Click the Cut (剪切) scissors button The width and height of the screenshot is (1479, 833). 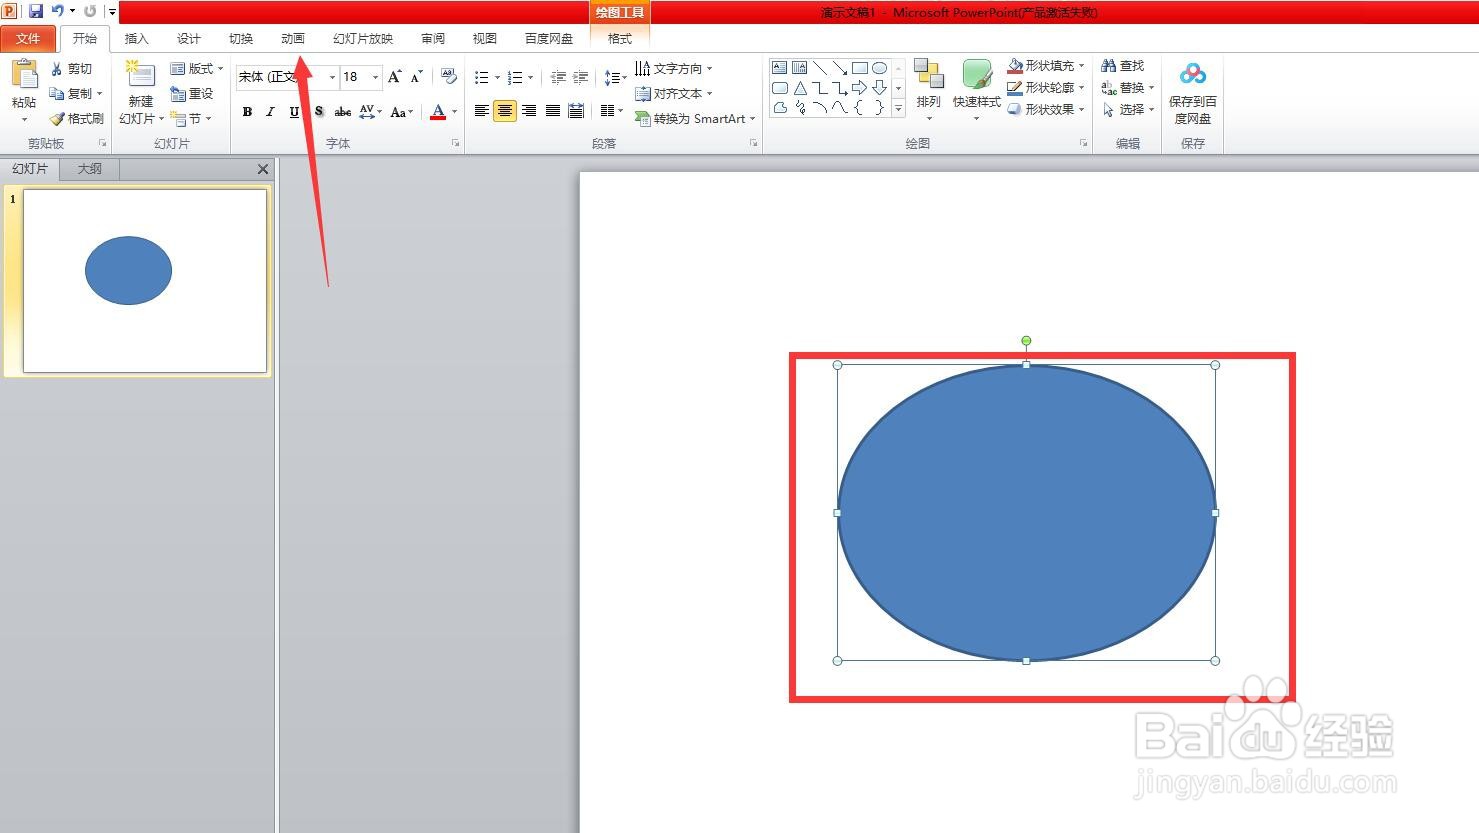[71, 68]
